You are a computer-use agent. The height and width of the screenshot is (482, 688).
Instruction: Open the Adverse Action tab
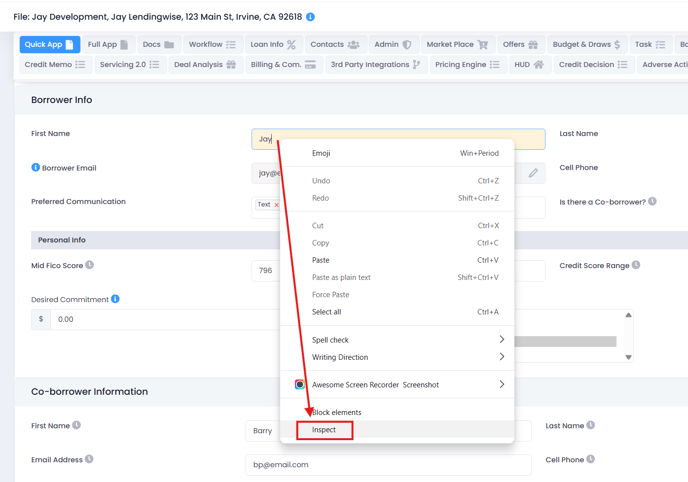pos(663,64)
